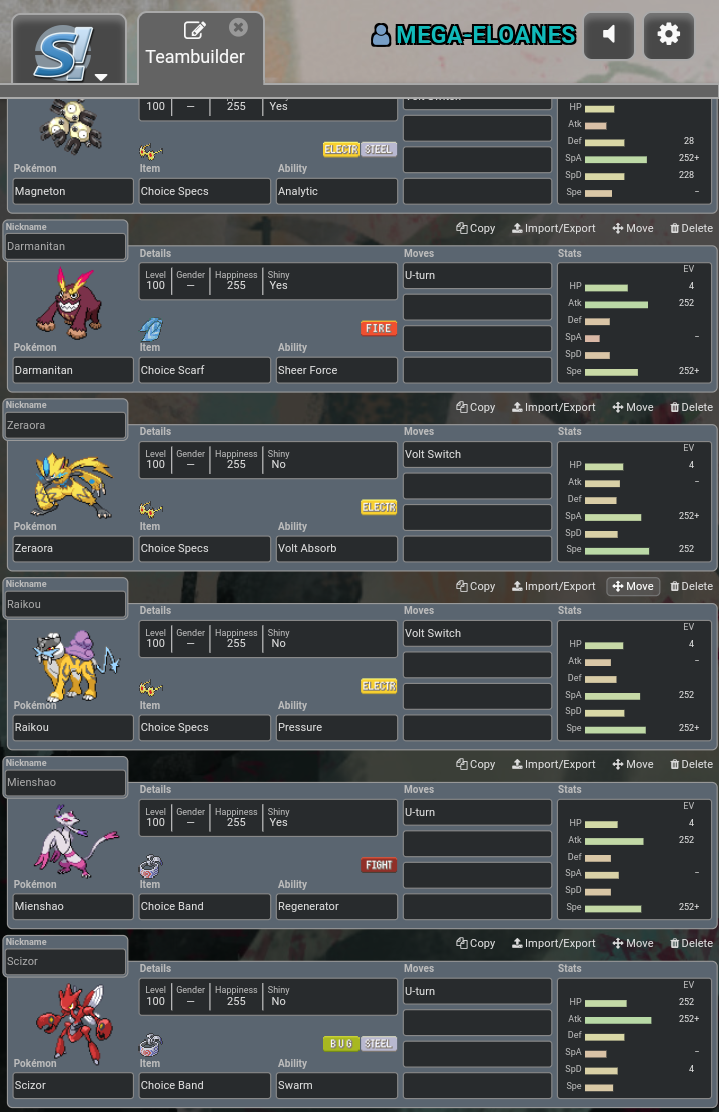The height and width of the screenshot is (1112, 719).
Task: Edit Raikou's Volt Switch move slot
Action: pyautogui.click(x=477, y=633)
